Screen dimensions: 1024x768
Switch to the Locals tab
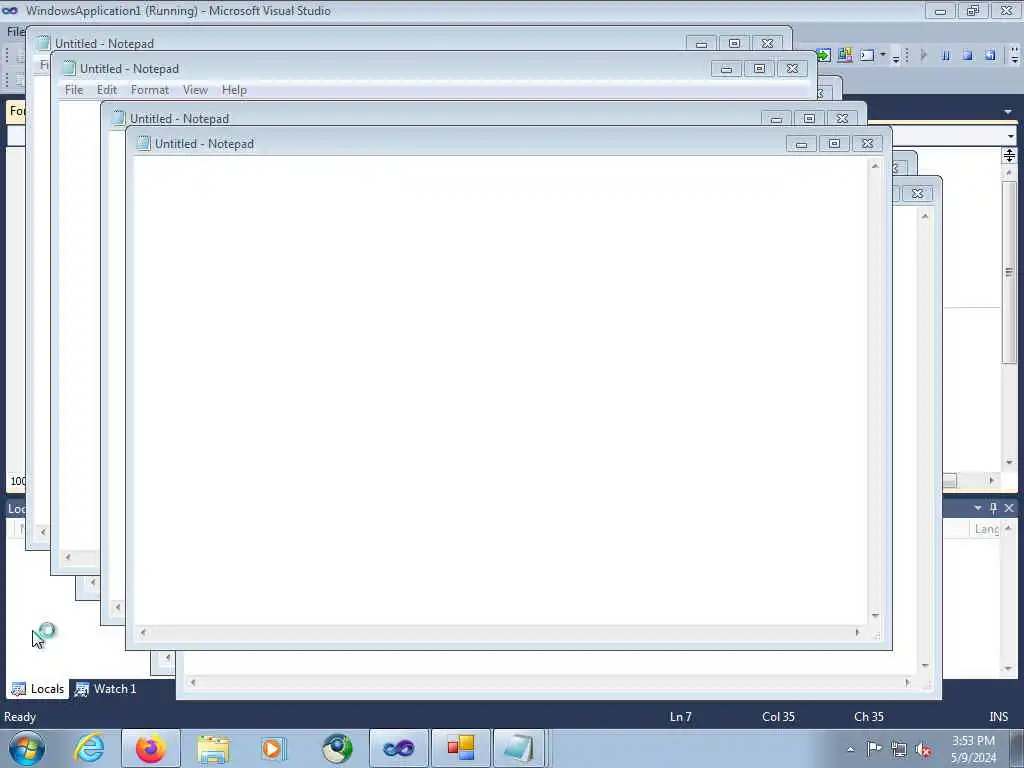click(x=38, y=688)
